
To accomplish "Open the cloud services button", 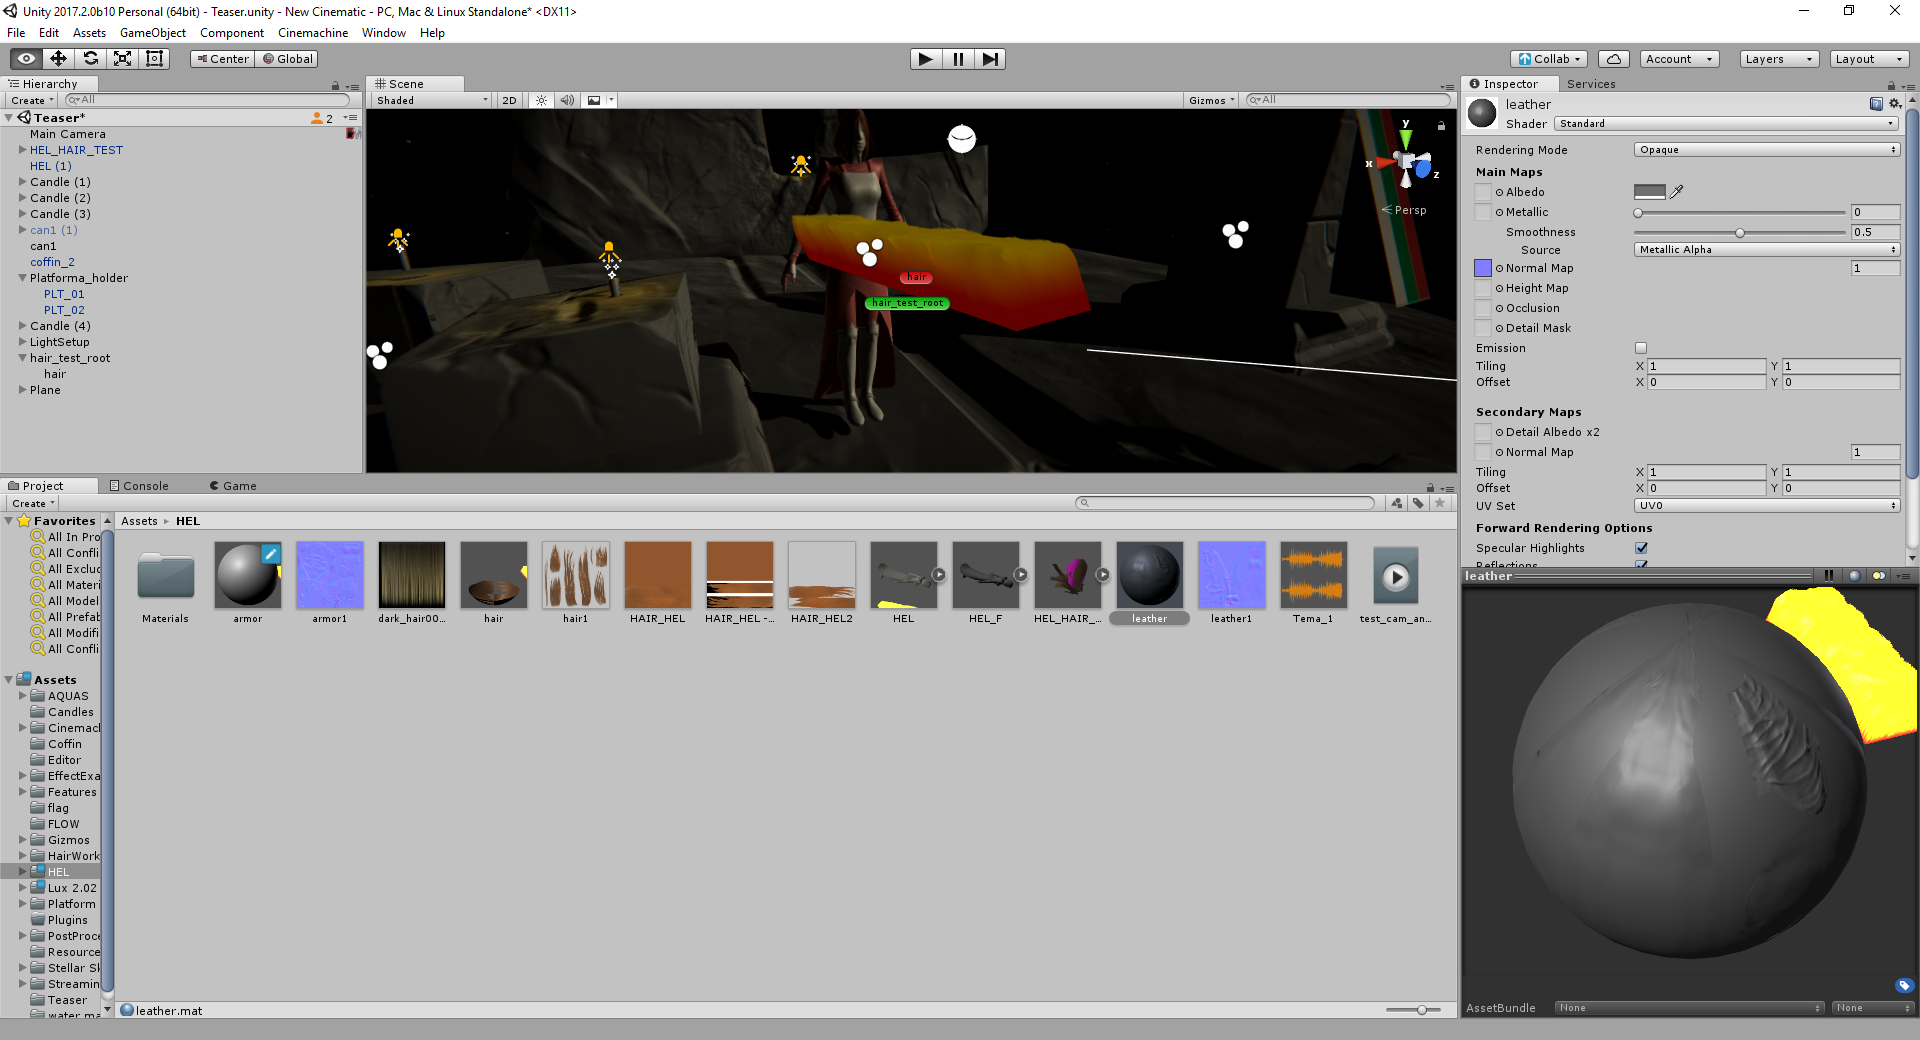I will 1613,59.
